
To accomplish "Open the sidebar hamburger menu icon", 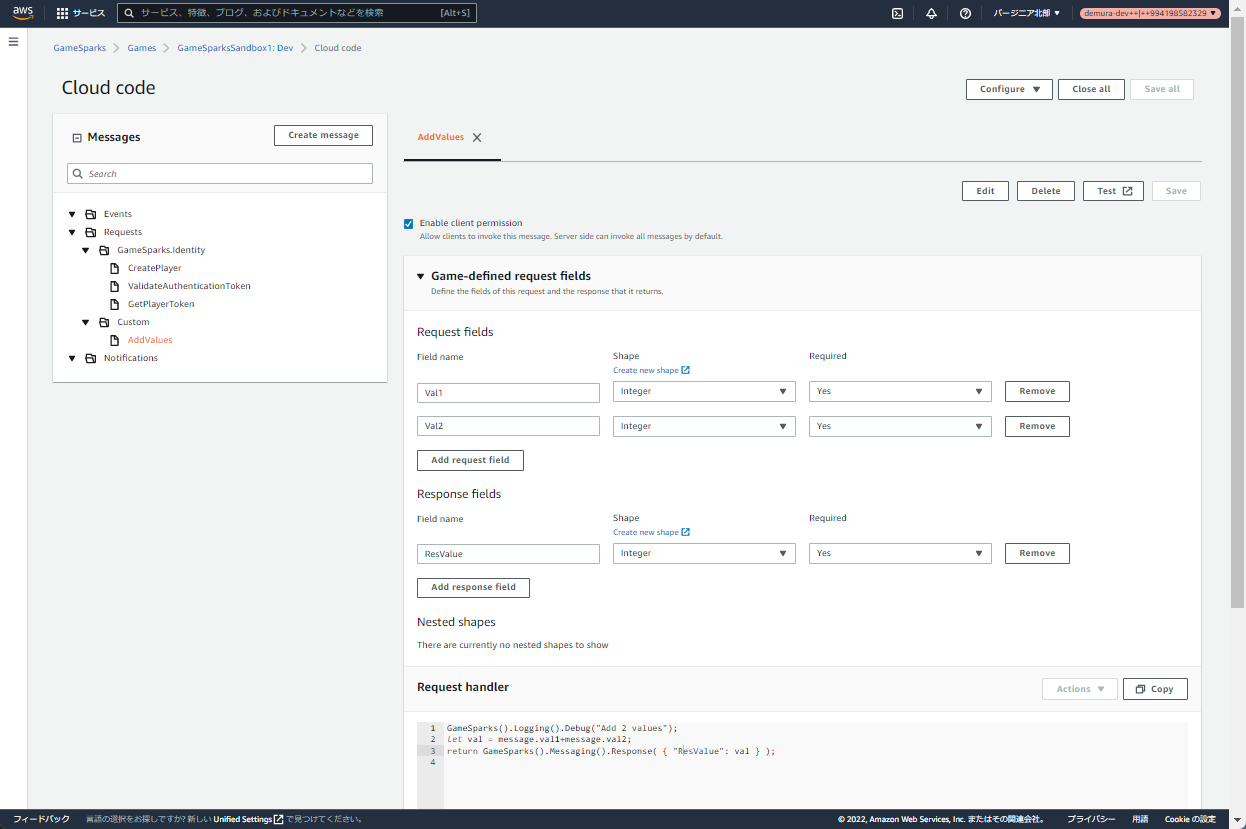I will (13, 41).
